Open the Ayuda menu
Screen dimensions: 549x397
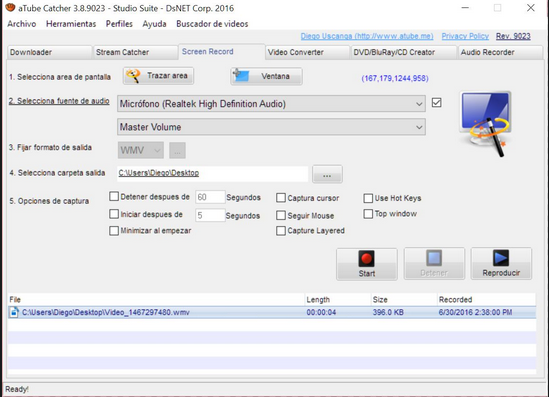click(x=154, y=24)
